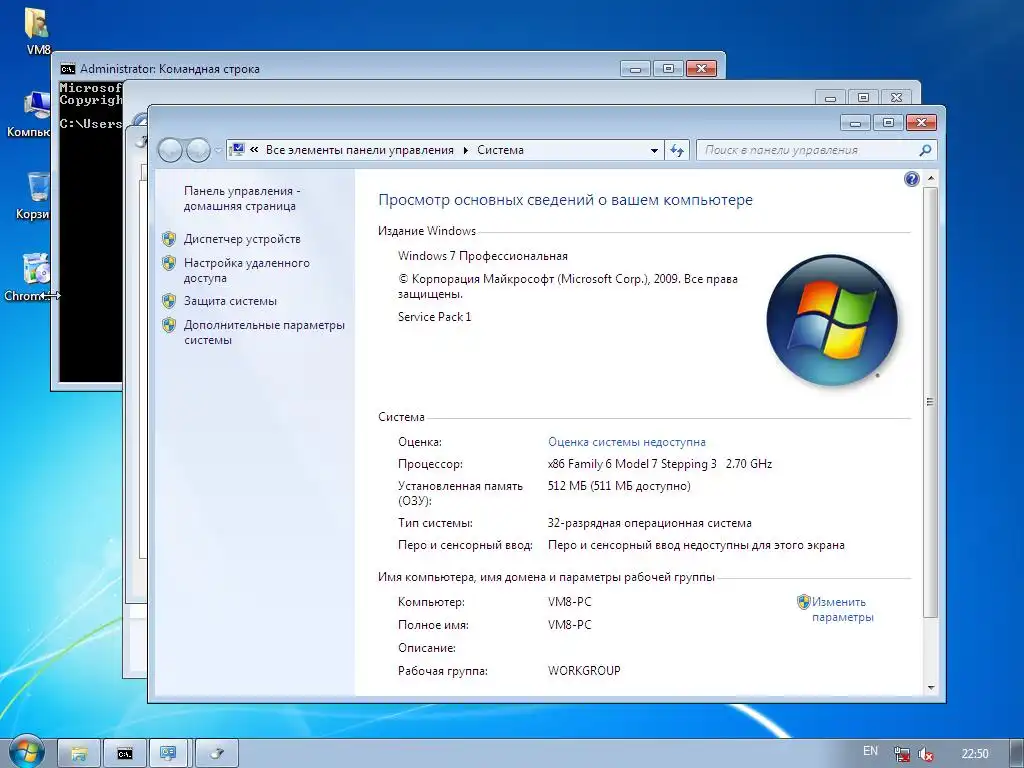This screenshot has width=1024, height=768.
Task: Select computer name 'VM8-PC' next to 'Компьютер:'
Action: tap(569, 602)
